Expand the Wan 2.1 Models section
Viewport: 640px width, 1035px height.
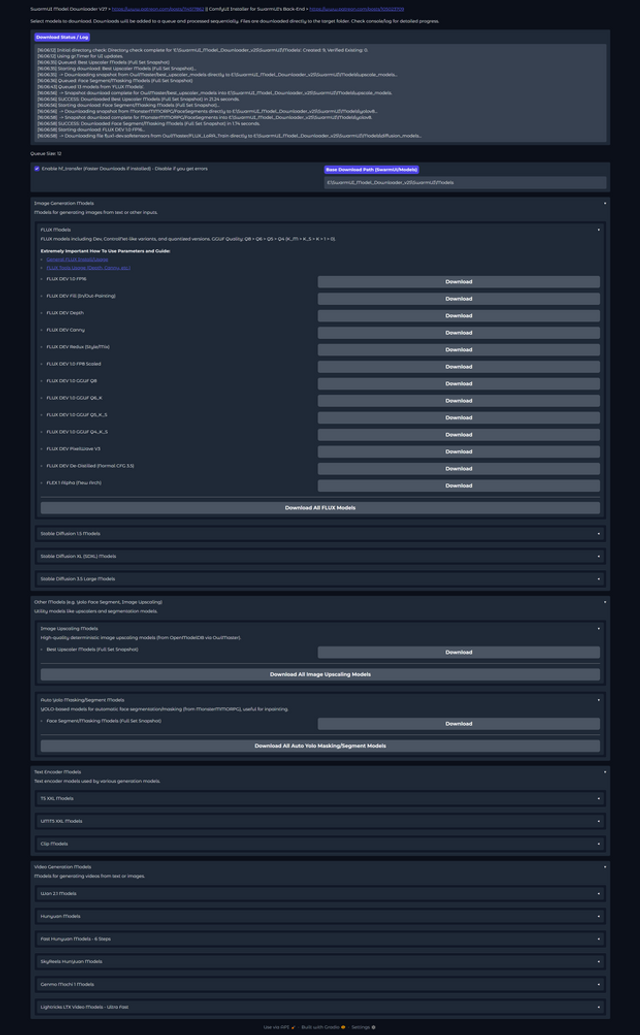click(x=320, y=893)
